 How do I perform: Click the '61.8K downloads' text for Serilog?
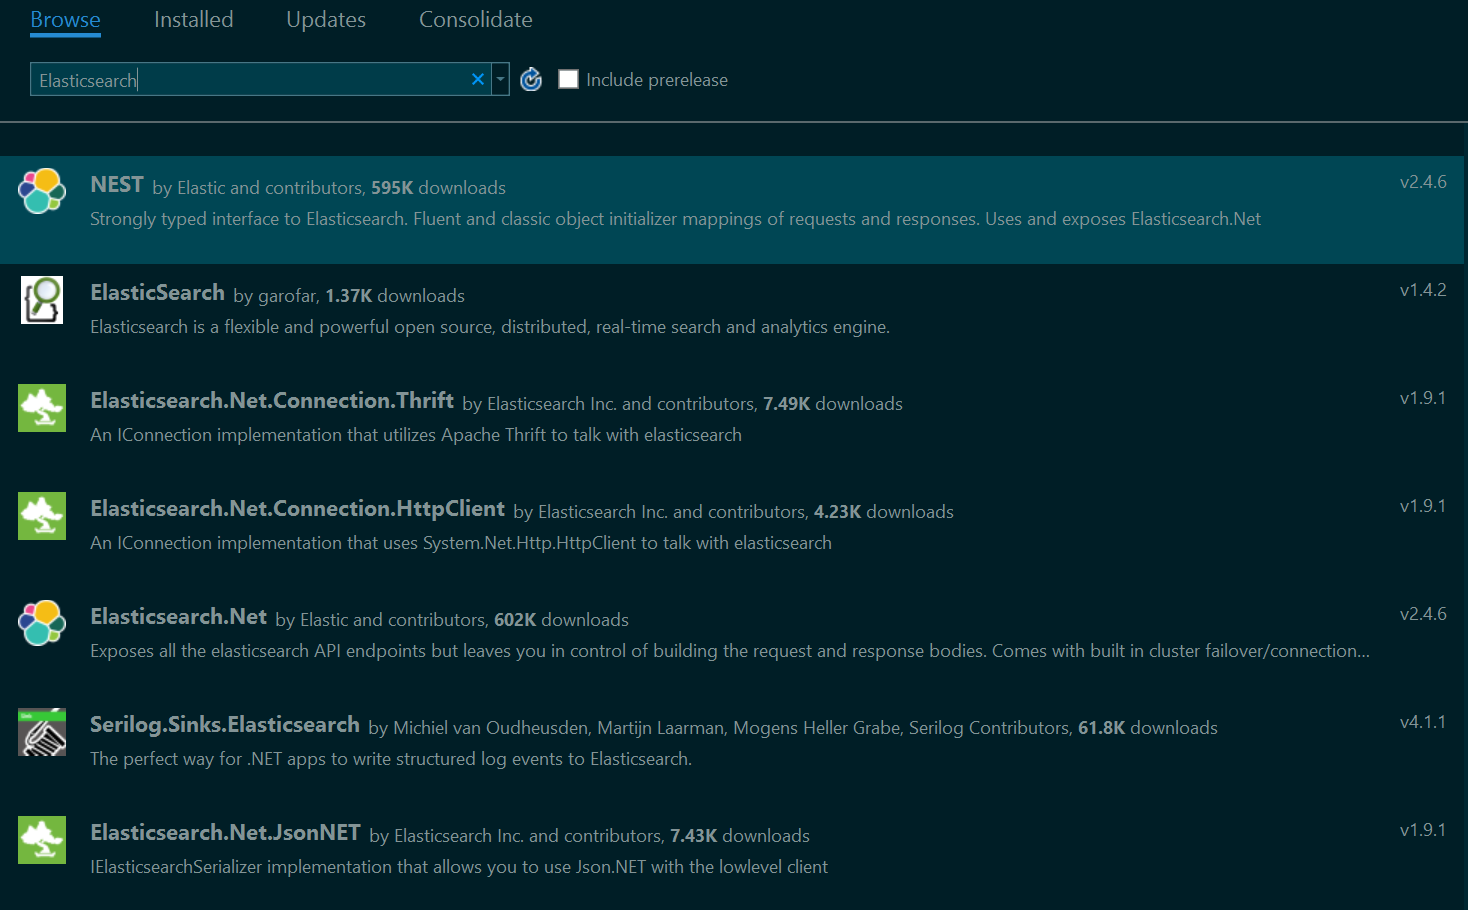(1148, 728)
